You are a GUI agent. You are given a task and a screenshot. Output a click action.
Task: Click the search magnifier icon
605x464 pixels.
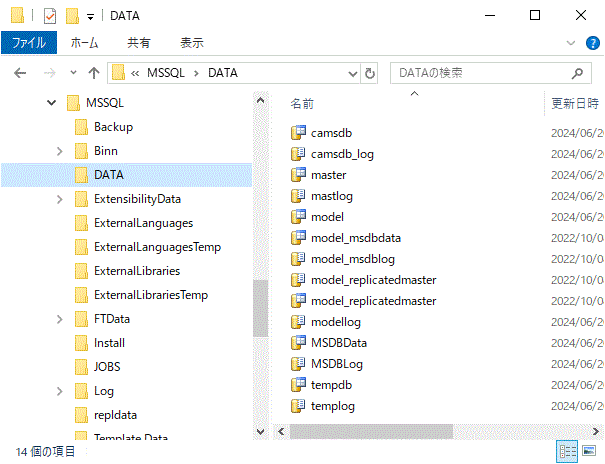pyautogui.click(x=577, y=73)
